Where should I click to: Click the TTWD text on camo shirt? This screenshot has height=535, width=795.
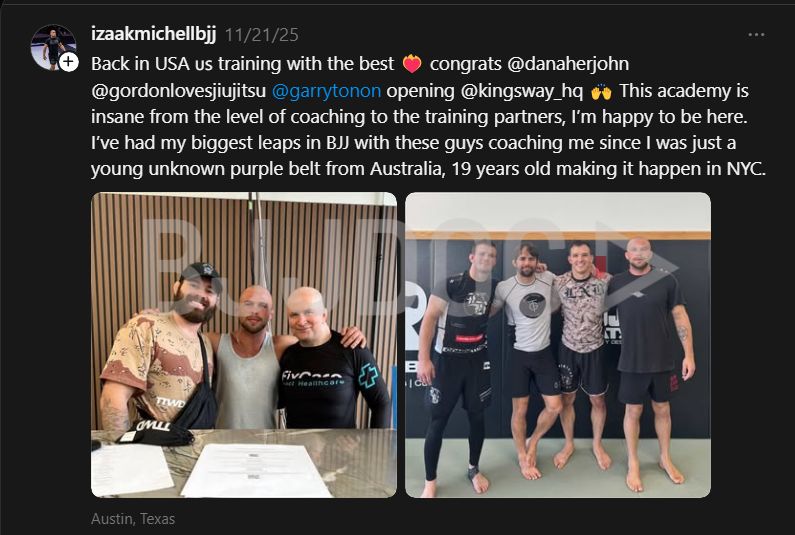click(170, 403)
